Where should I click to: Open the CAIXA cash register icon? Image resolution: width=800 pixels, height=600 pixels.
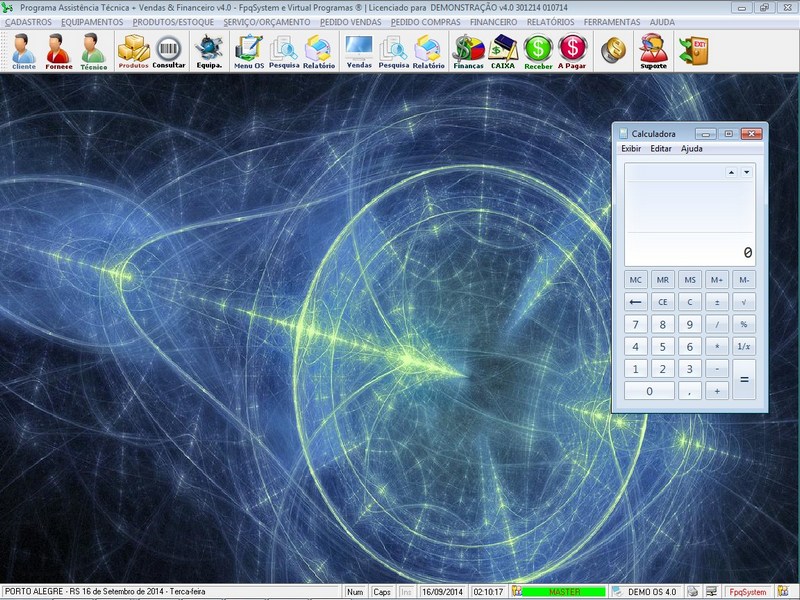503,51
